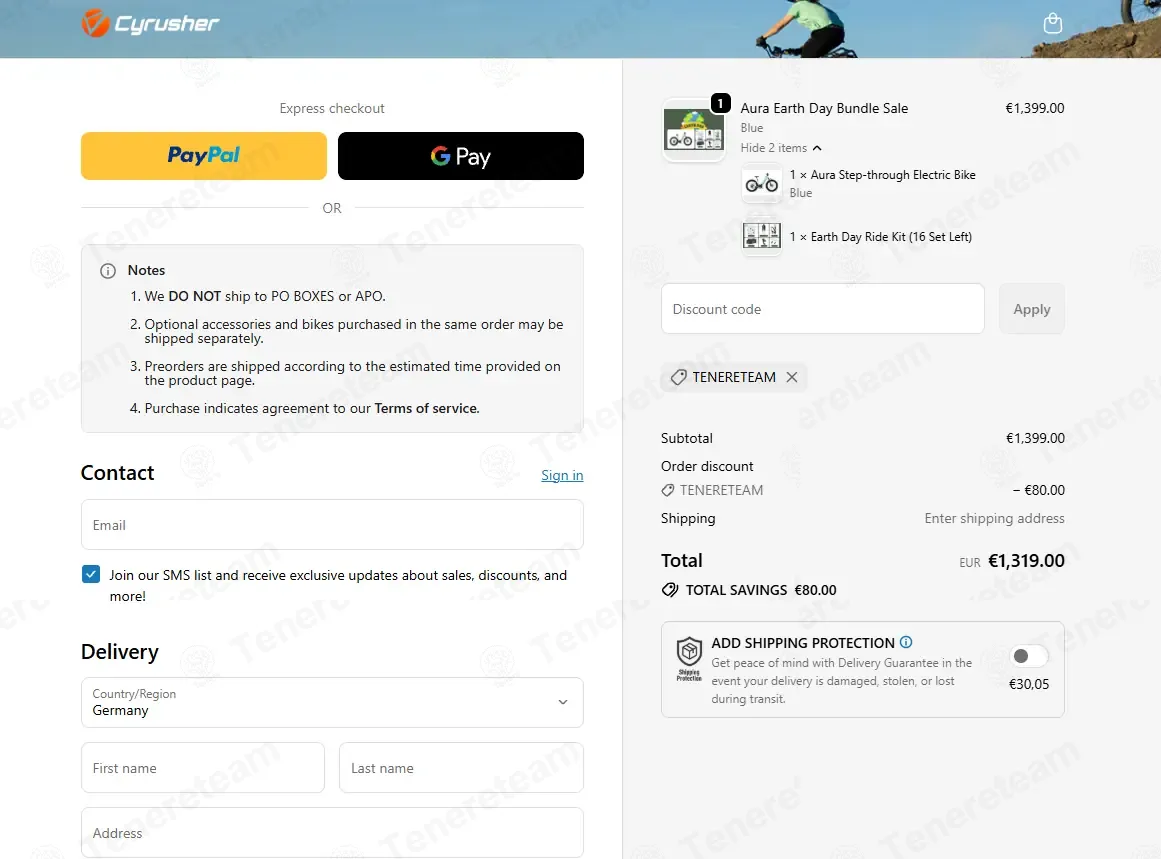Click the Express checkout label
This screenshot has width=1161, height=859.
(x=332, y=108)
